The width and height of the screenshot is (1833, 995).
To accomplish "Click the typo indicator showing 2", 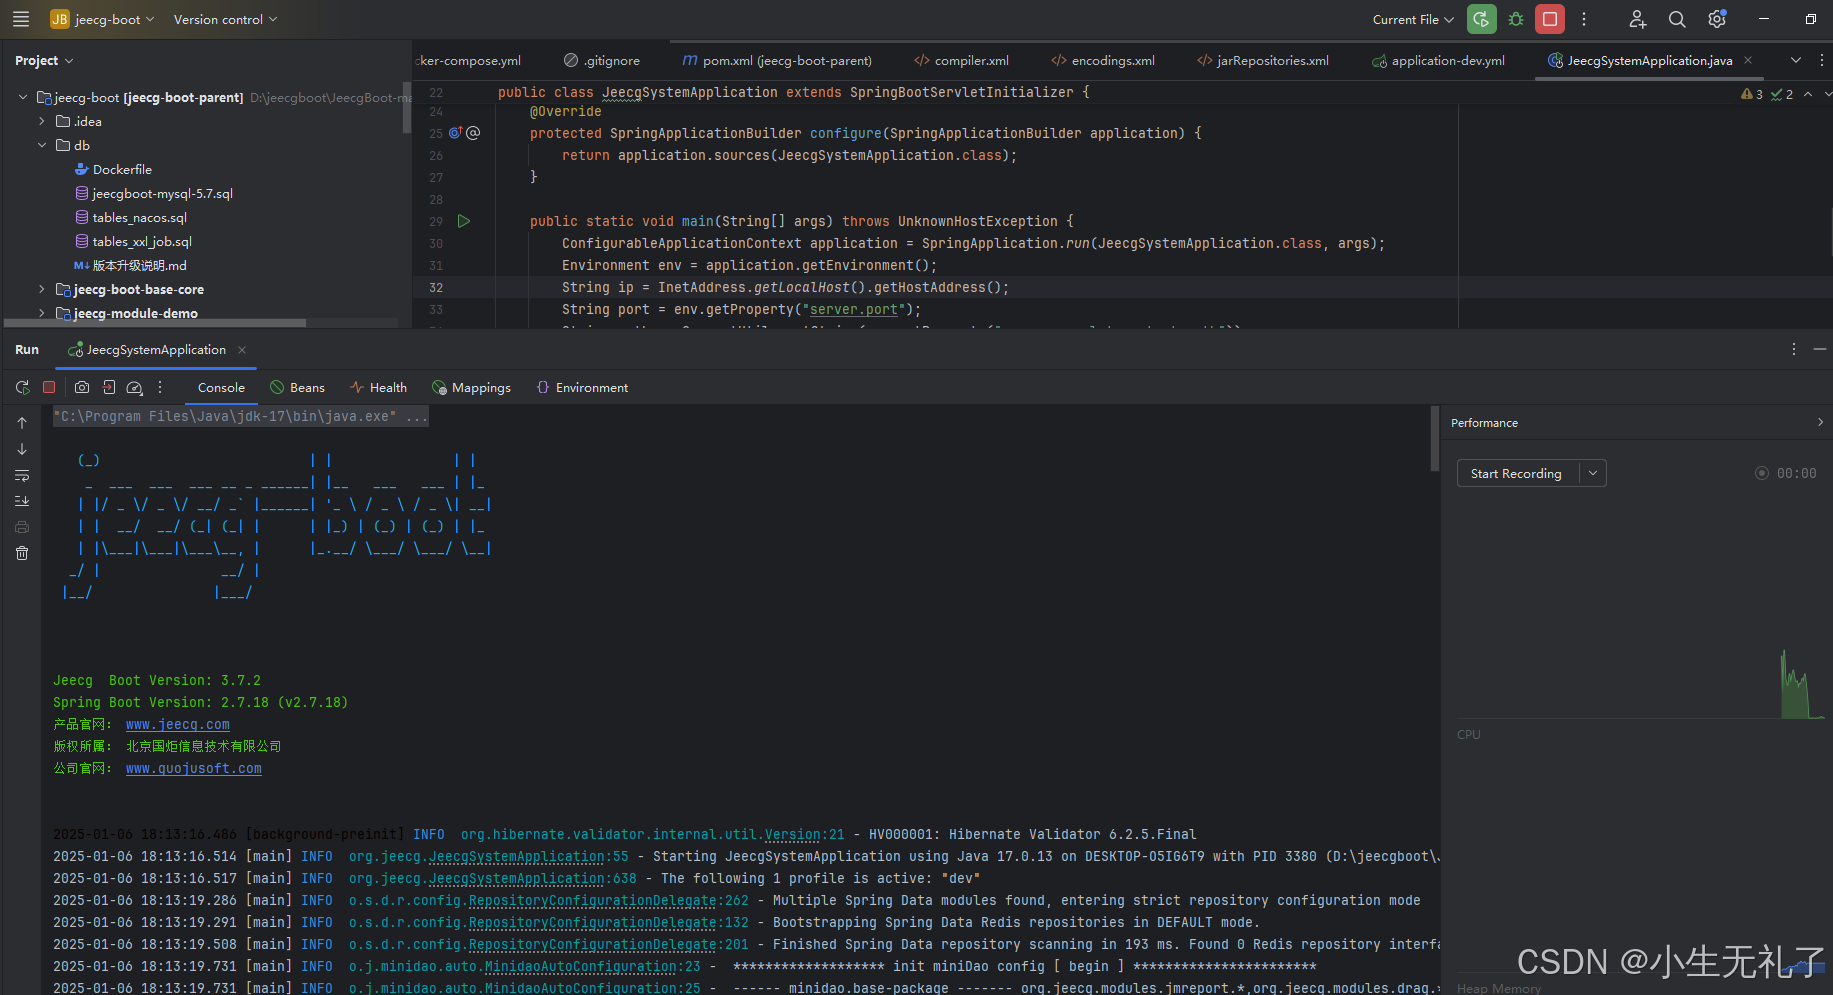I will pos(1782,94).
